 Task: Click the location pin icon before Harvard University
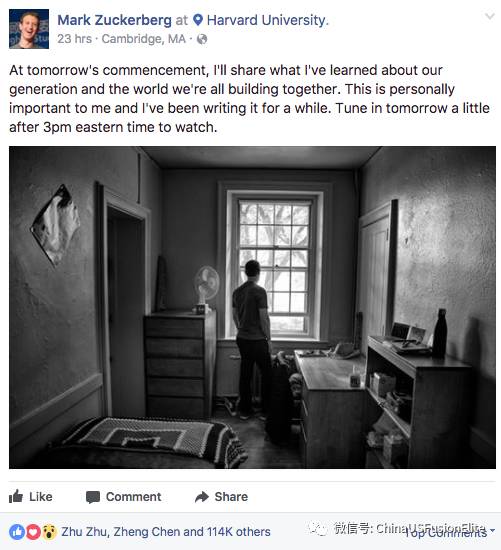click(198, 20)
